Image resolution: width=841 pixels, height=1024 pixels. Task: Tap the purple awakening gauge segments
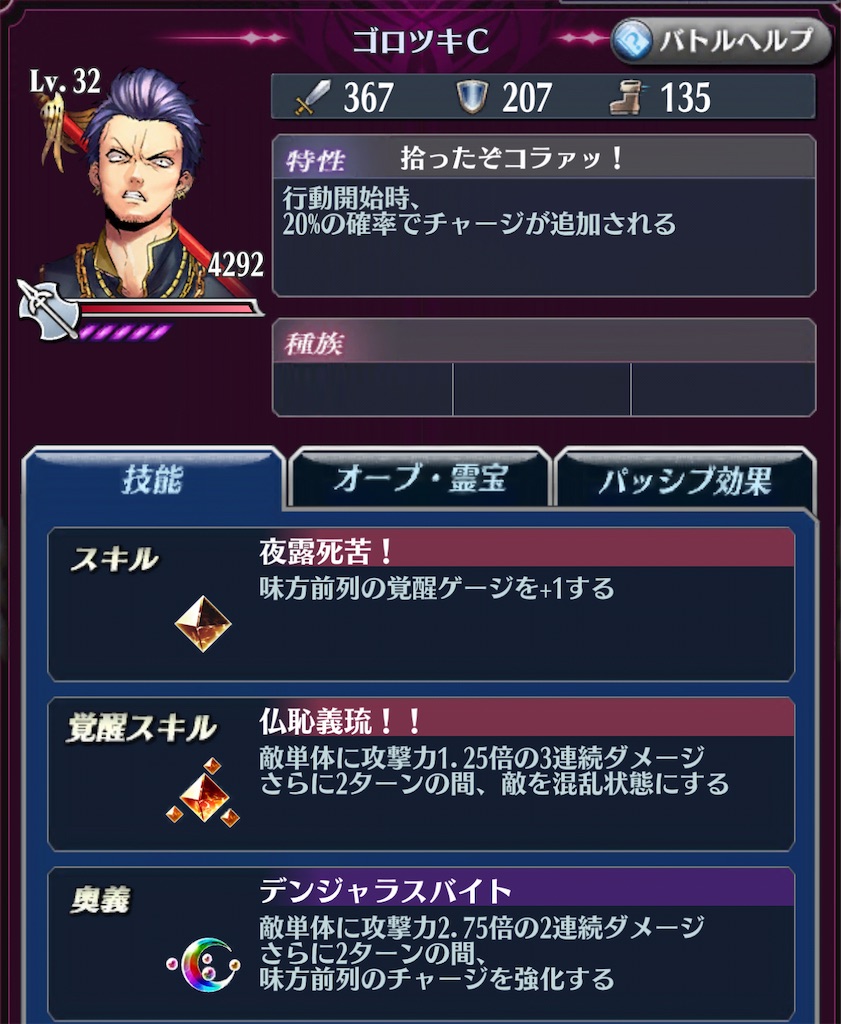click(x=125, y=331)
